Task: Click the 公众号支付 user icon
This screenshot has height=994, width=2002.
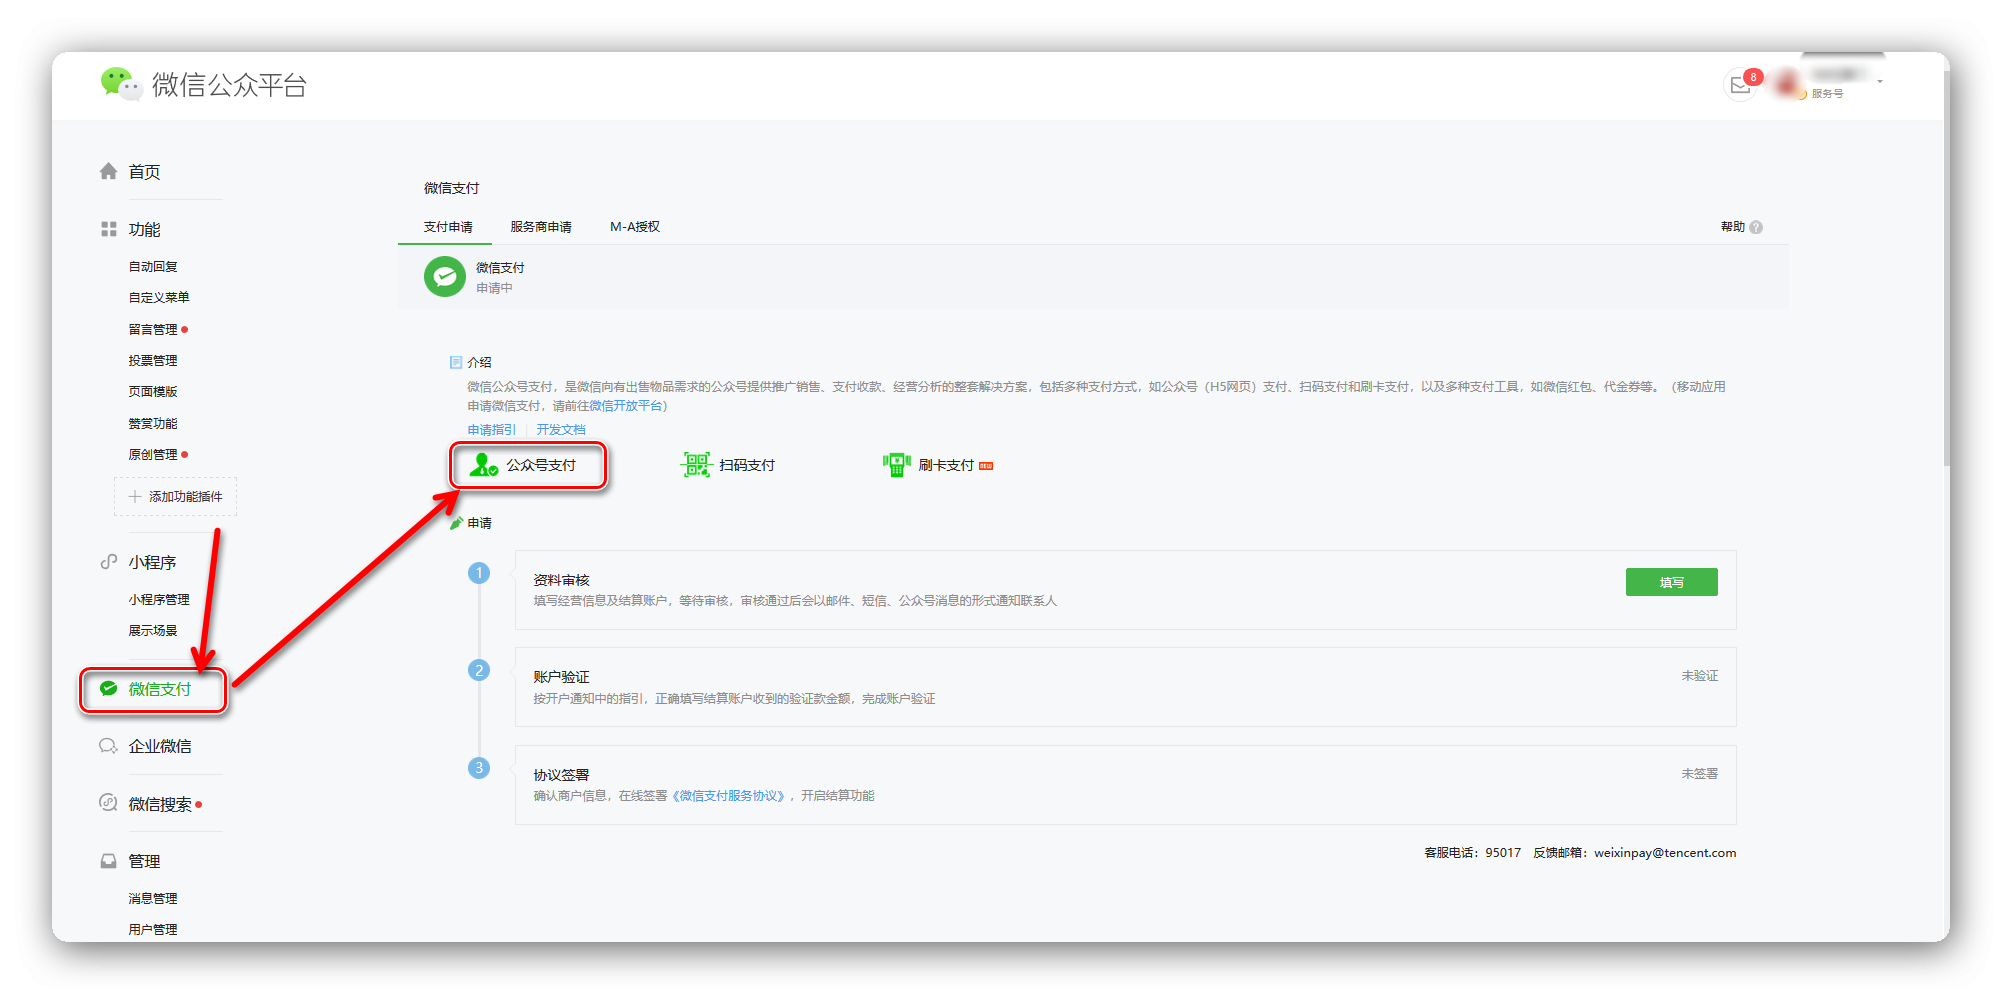Action: [484, 465]
